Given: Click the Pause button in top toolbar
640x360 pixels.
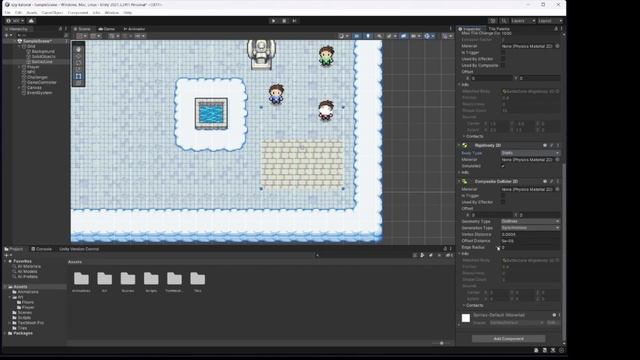Looking at the screenshot, I should click(x=284, y=21).
